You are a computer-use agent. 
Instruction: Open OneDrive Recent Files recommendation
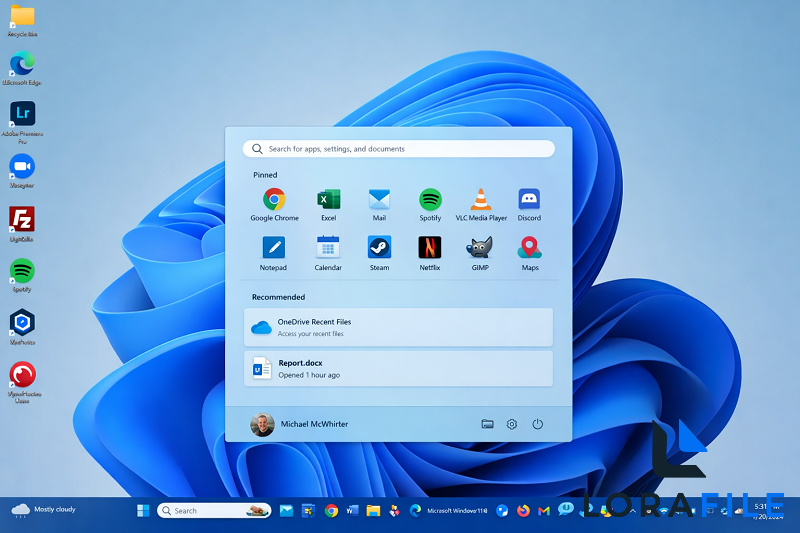pos(398,327)
